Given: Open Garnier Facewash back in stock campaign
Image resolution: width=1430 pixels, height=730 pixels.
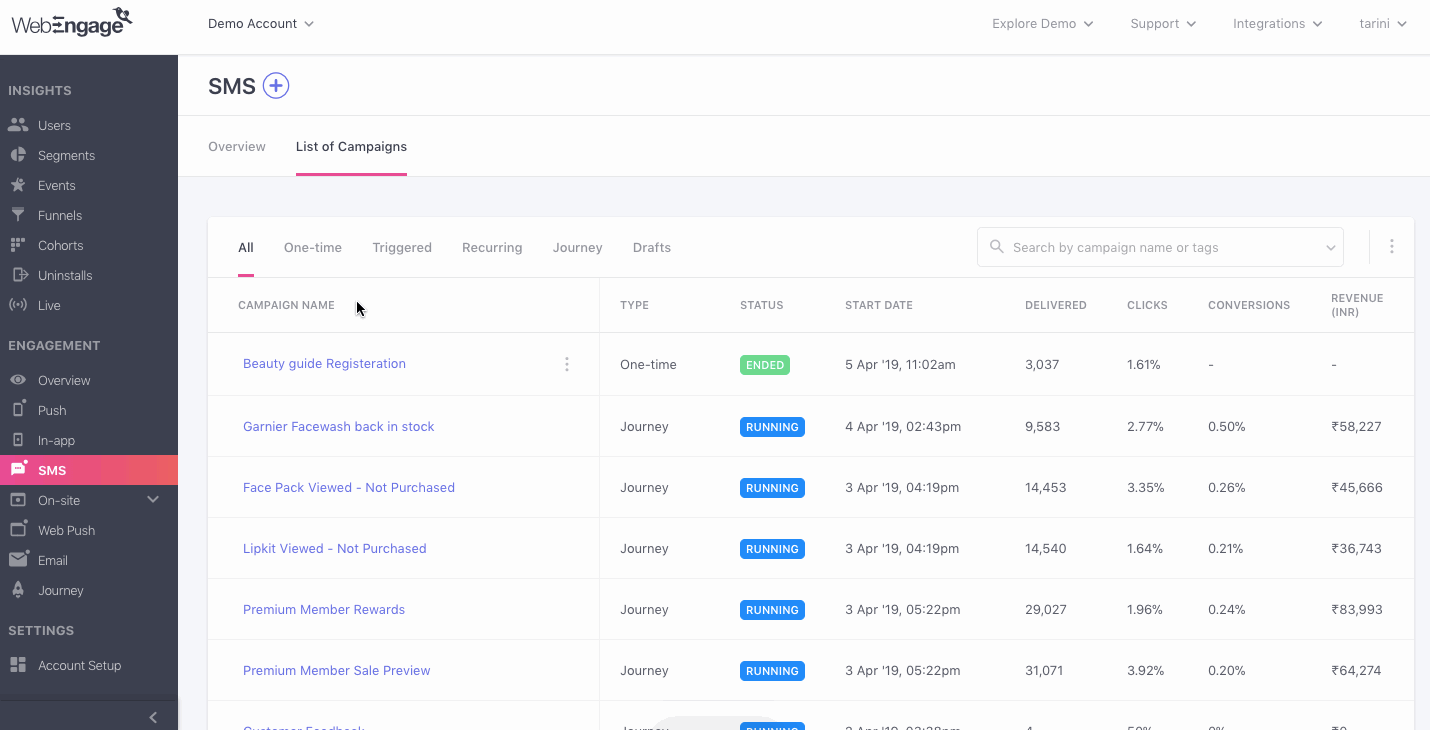Looking at the screenshot, I should coord(339,426).
